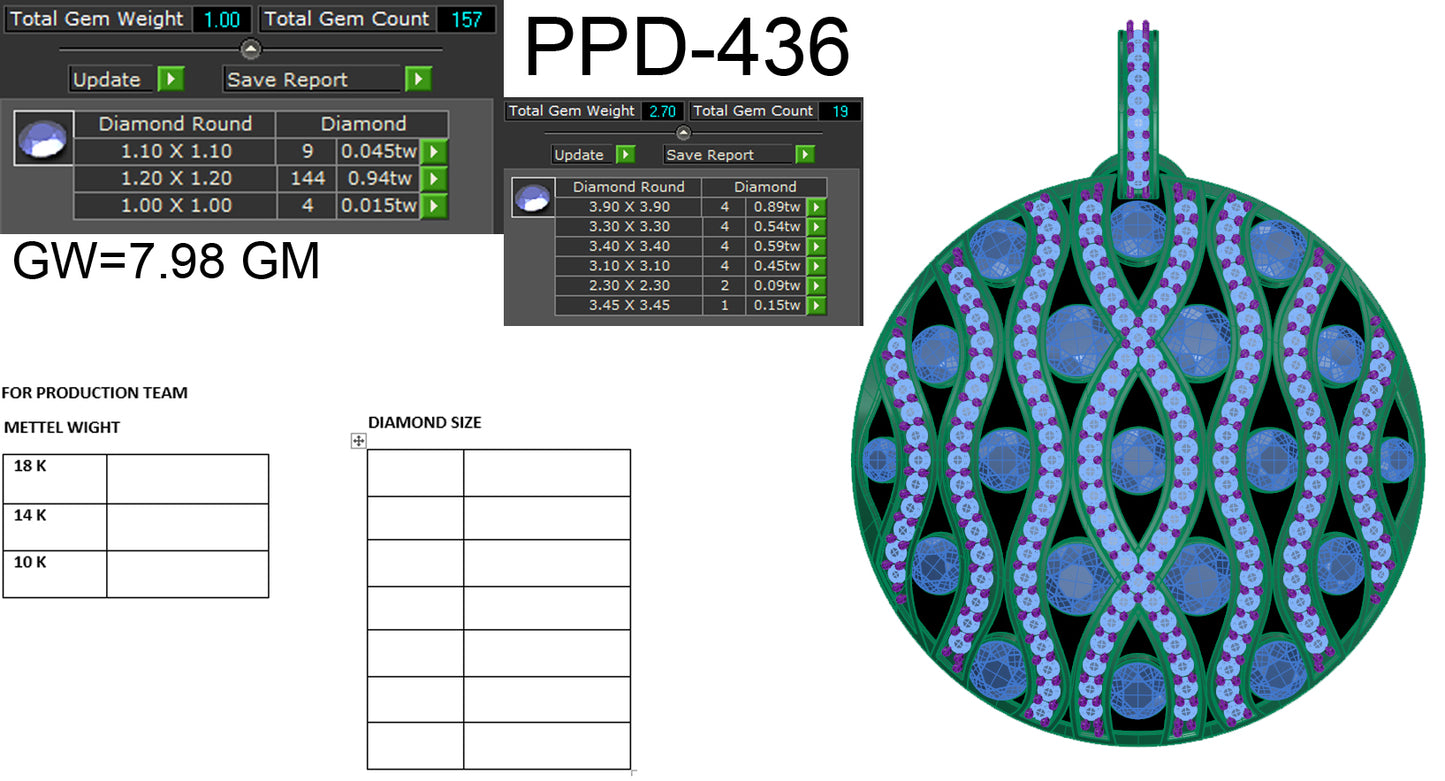Collapse the first gem report using the up chevron

(x=250, y=48)
